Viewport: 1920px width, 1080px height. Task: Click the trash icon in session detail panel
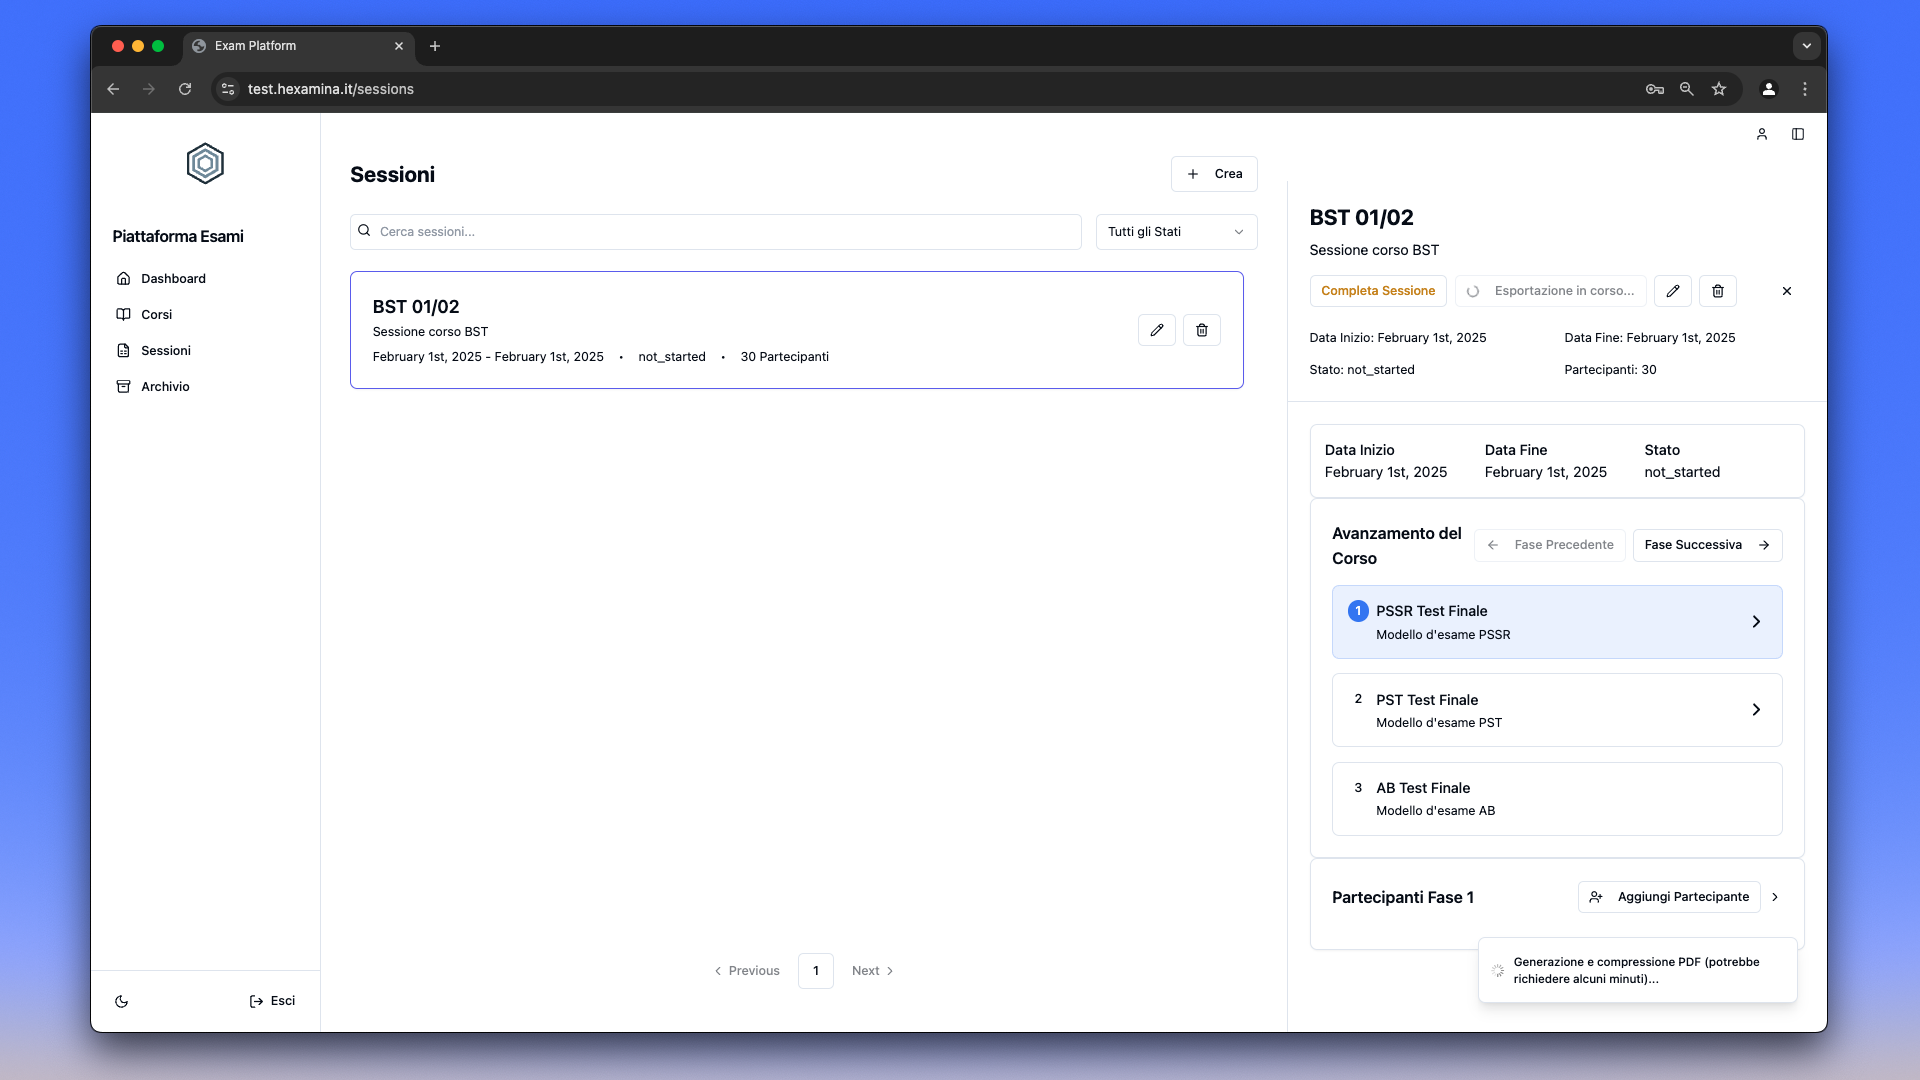pos(1718,291)
